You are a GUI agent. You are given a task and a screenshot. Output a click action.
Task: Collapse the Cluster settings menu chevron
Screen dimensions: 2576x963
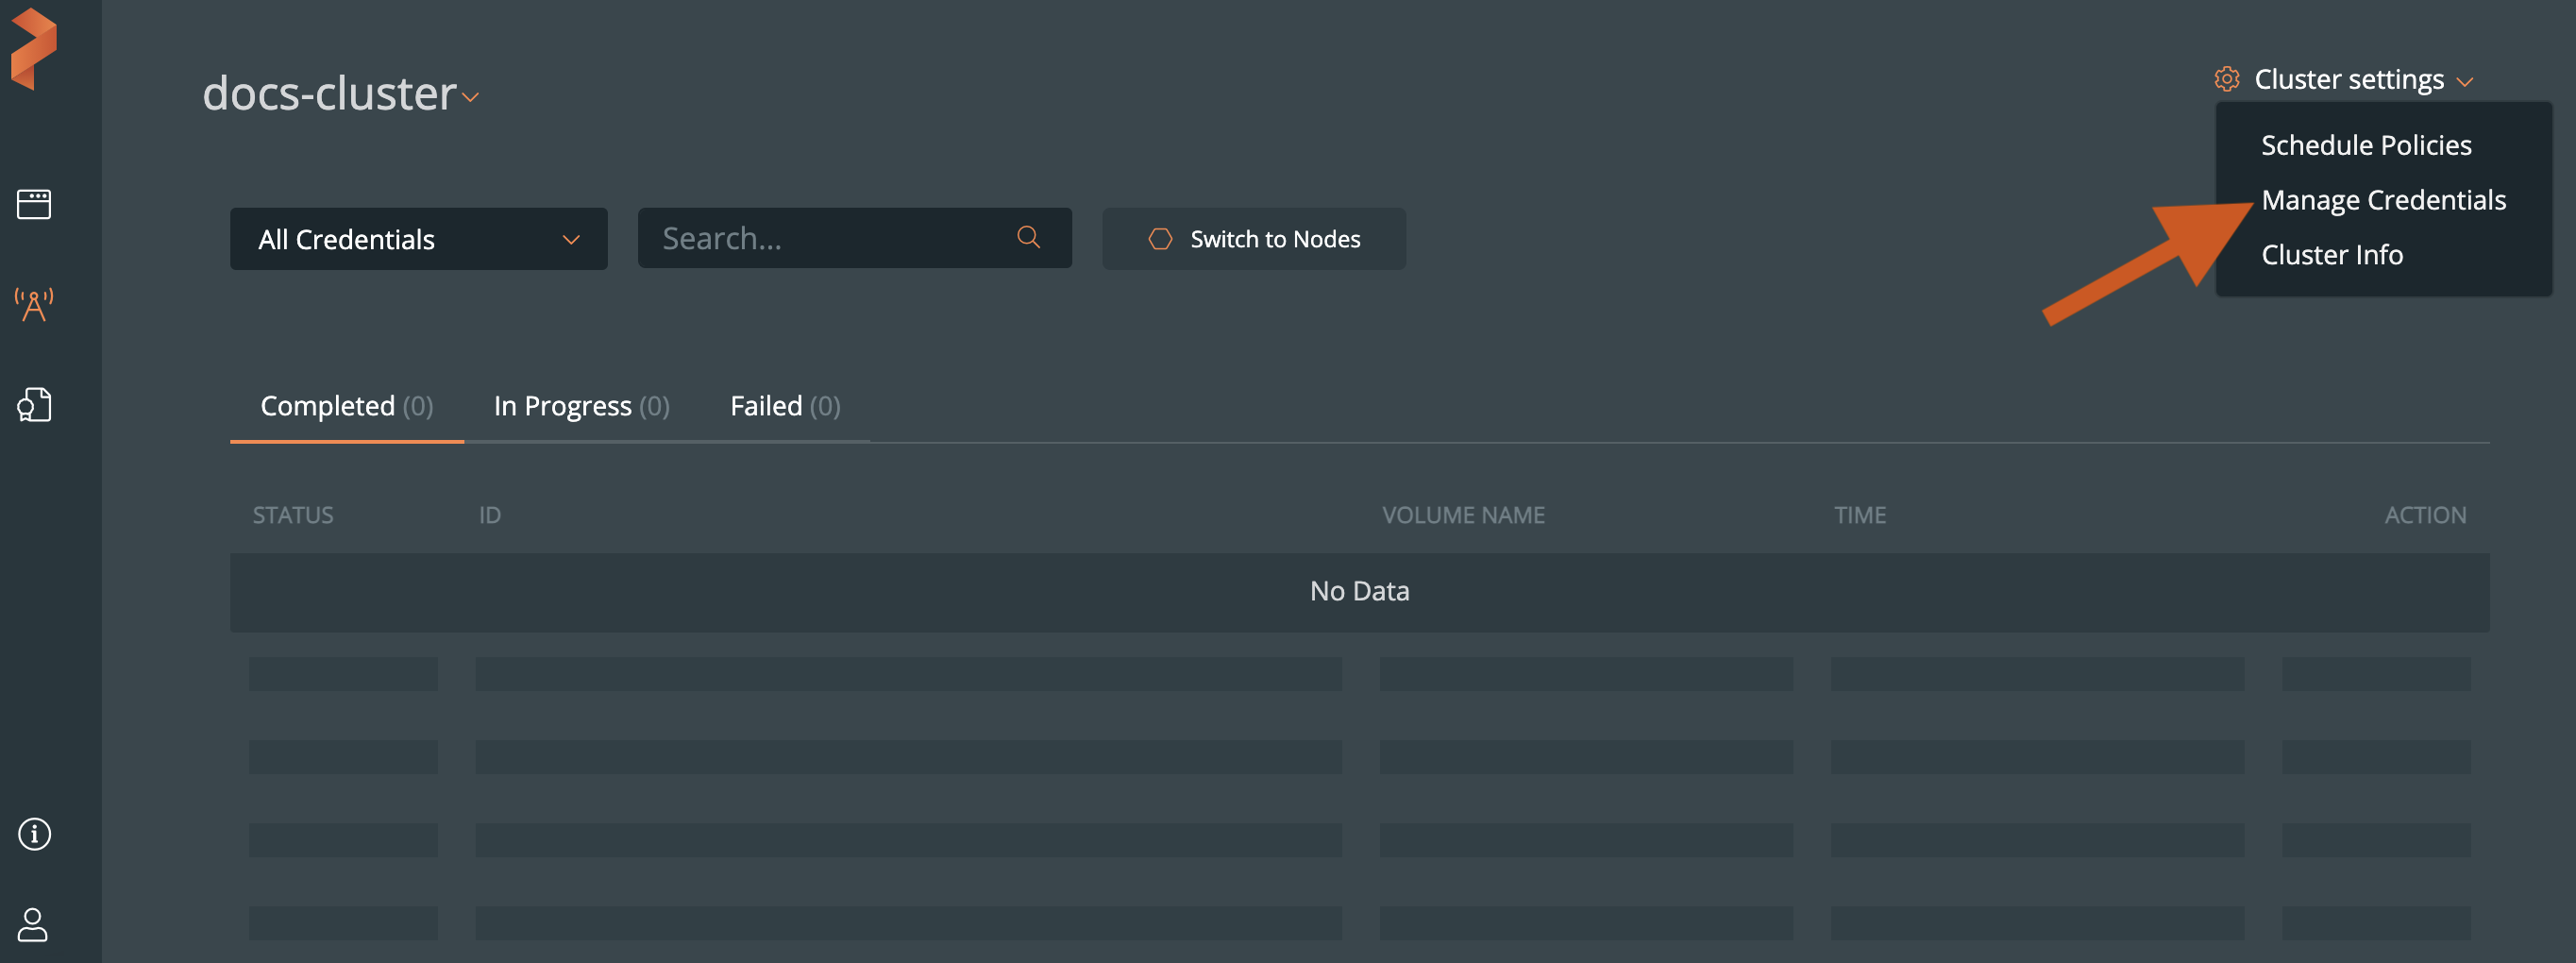click(2465, 82)
